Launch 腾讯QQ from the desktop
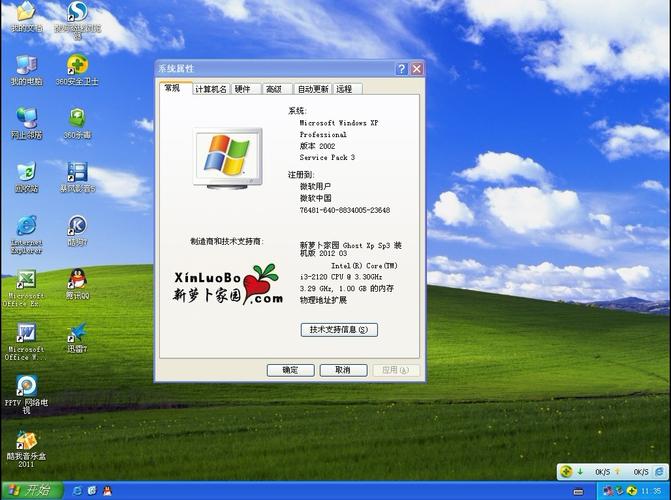Screen dimensions: 671x500 [x=77, y=279]
